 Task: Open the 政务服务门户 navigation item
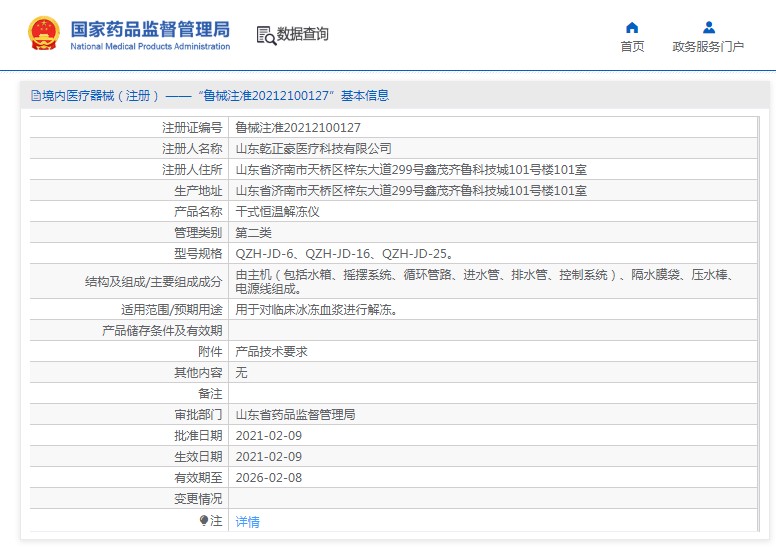(x=708, y=46)
